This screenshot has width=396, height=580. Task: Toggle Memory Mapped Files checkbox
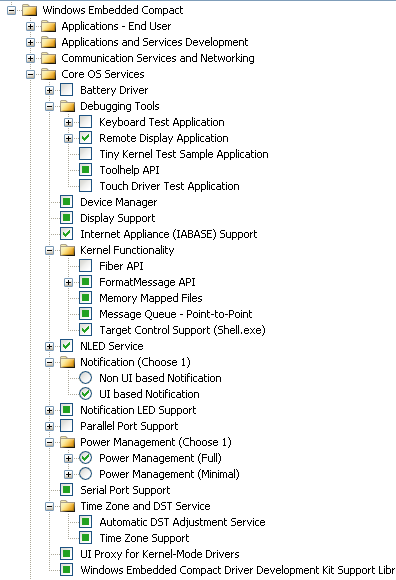[85, 298]
